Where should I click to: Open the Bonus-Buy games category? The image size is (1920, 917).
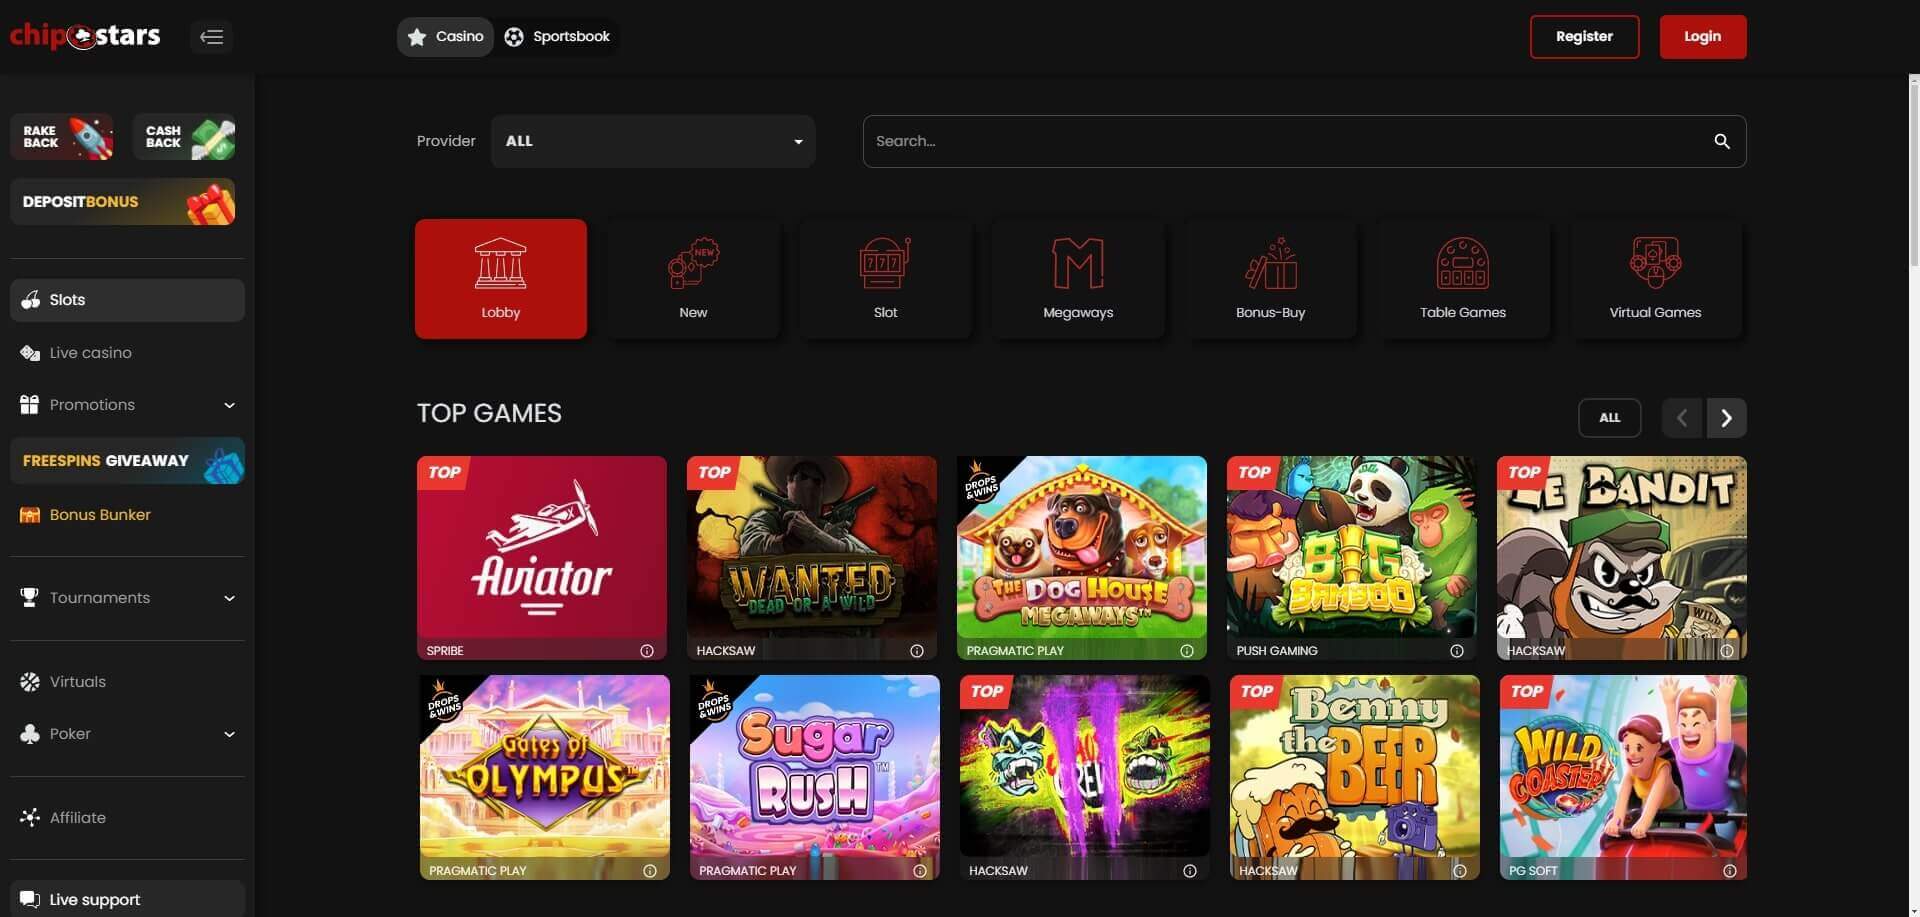(1271, 265)
